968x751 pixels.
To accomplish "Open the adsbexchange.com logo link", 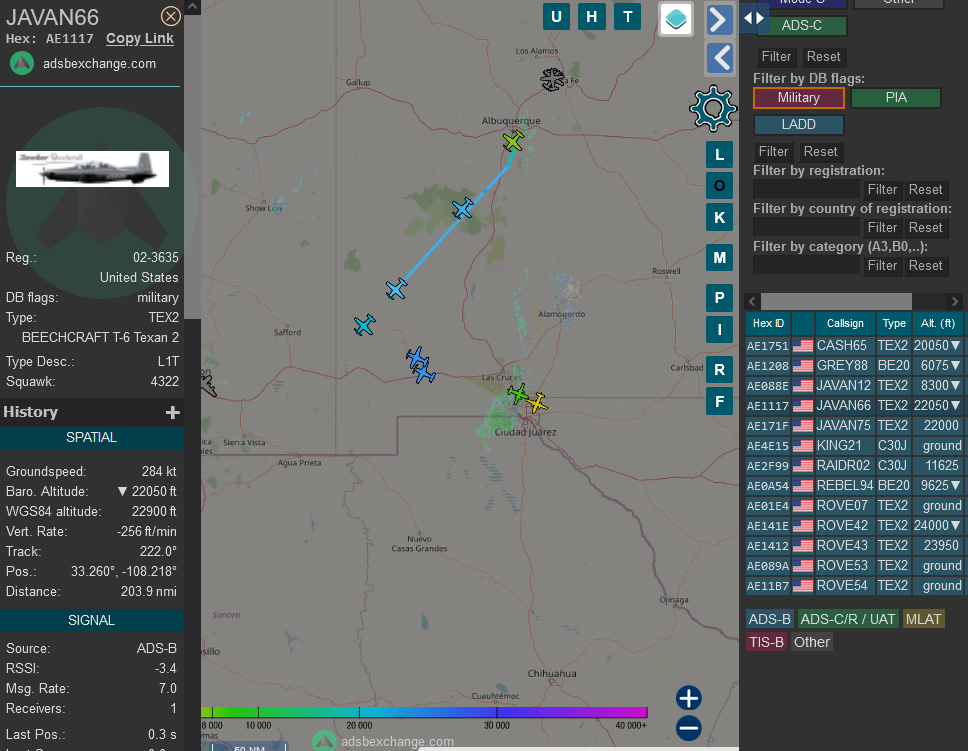I will (83, 64).
